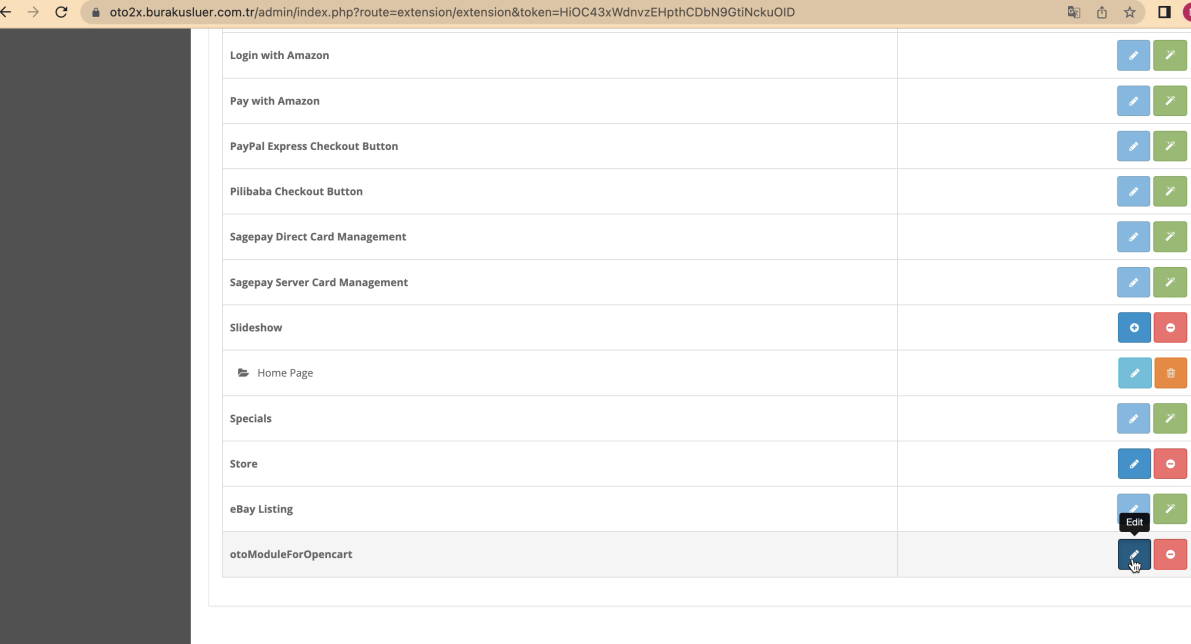Install Pilibaba Checkout Button module
Viewport: 1191px width, 644px height.
pyautogui.click(x=1170, y=191)
